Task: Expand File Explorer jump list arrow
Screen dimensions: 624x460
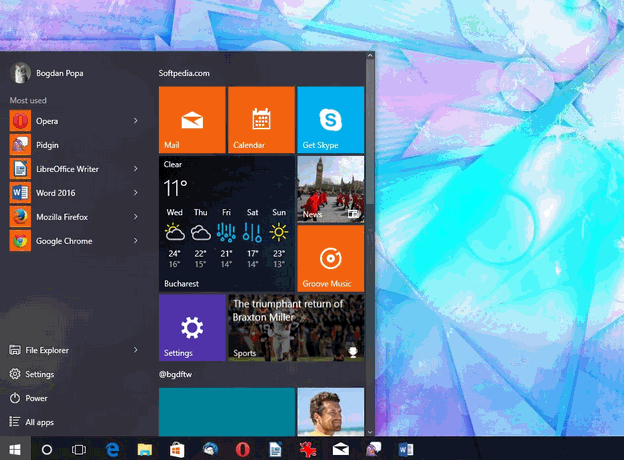Action: (136, 350)
